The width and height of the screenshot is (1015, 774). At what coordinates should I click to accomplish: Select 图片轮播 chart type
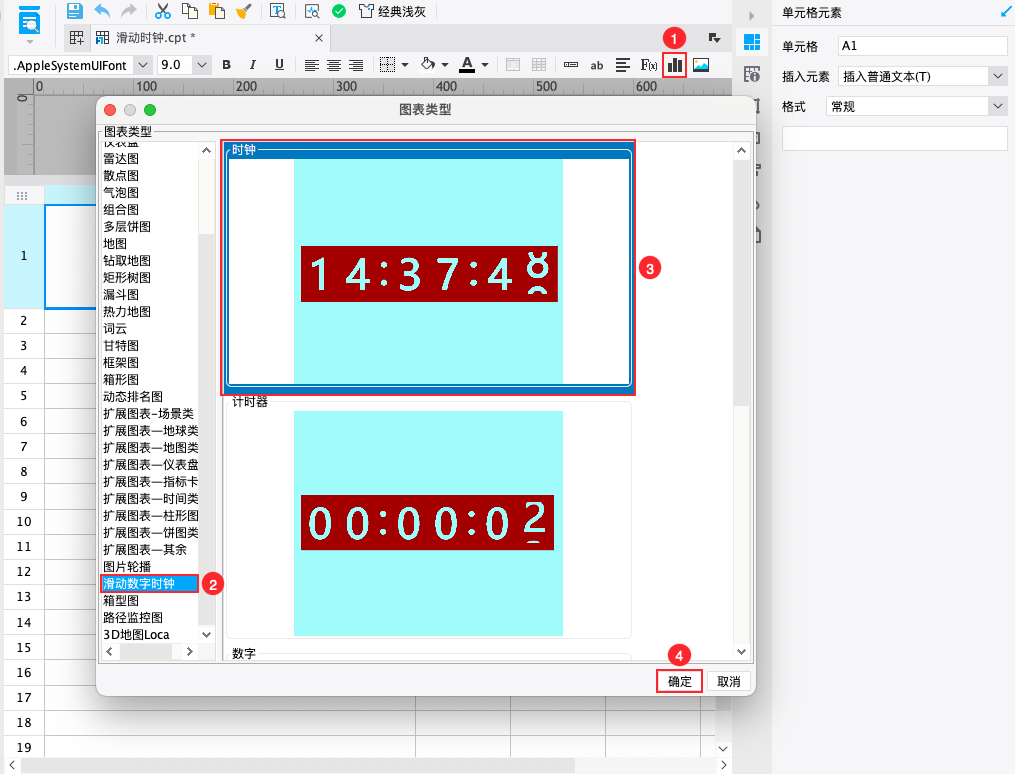[127, 567]
